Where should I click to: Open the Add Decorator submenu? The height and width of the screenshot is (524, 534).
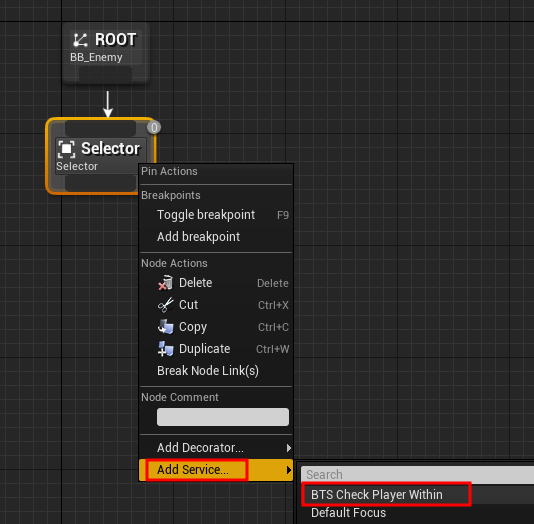click(216, 448)
